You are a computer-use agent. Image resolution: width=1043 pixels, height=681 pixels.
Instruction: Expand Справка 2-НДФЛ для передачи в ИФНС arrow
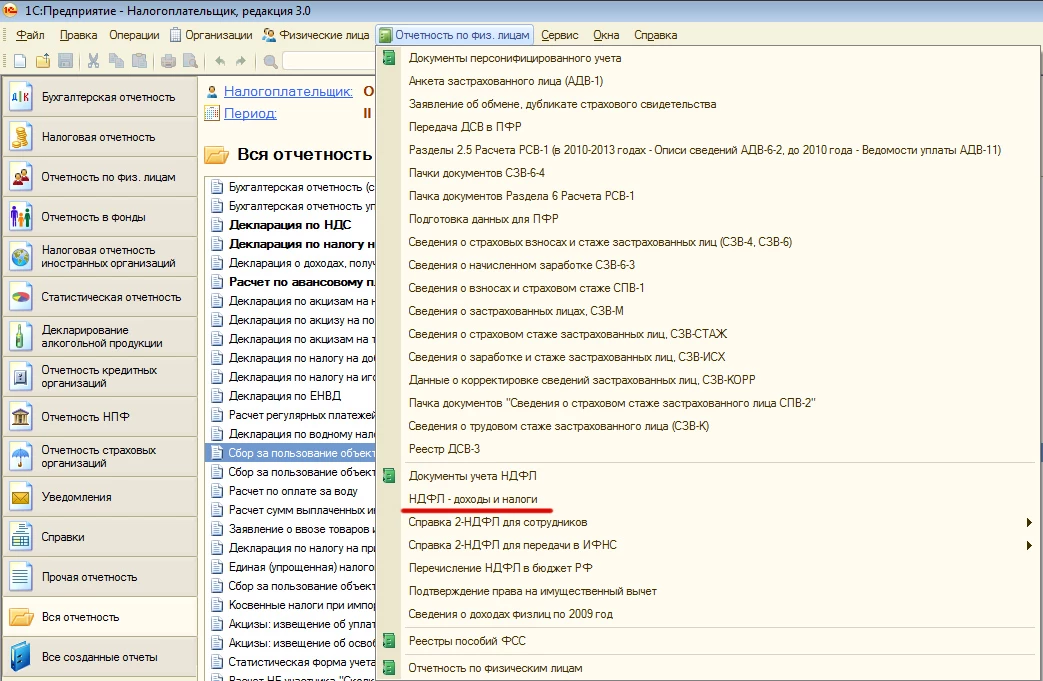pos(1028,545)
